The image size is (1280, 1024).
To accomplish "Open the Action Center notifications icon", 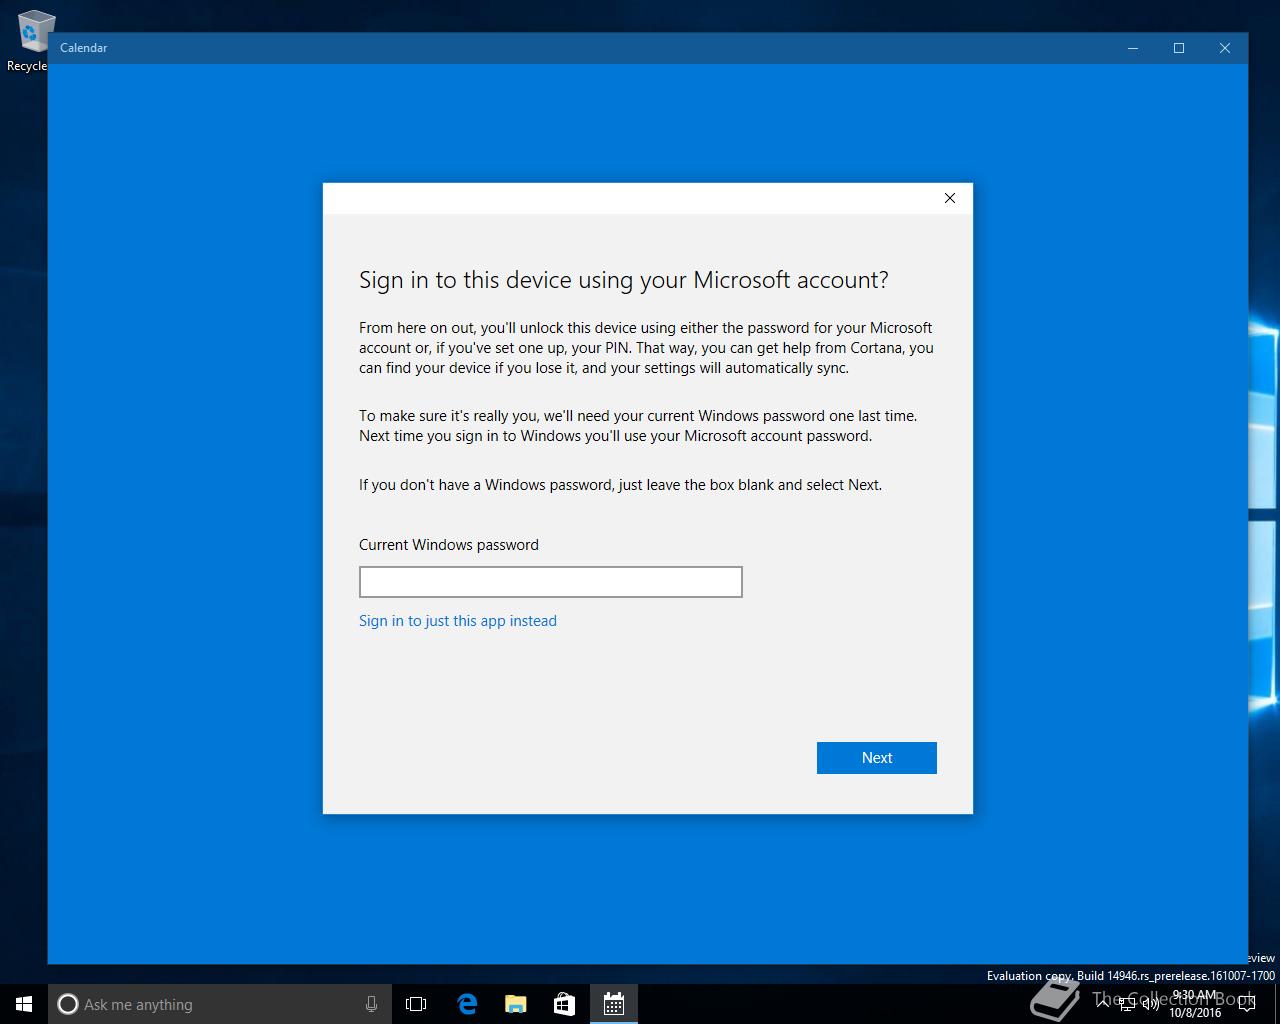I will pyautogui.click(x=1246, y=1004).
